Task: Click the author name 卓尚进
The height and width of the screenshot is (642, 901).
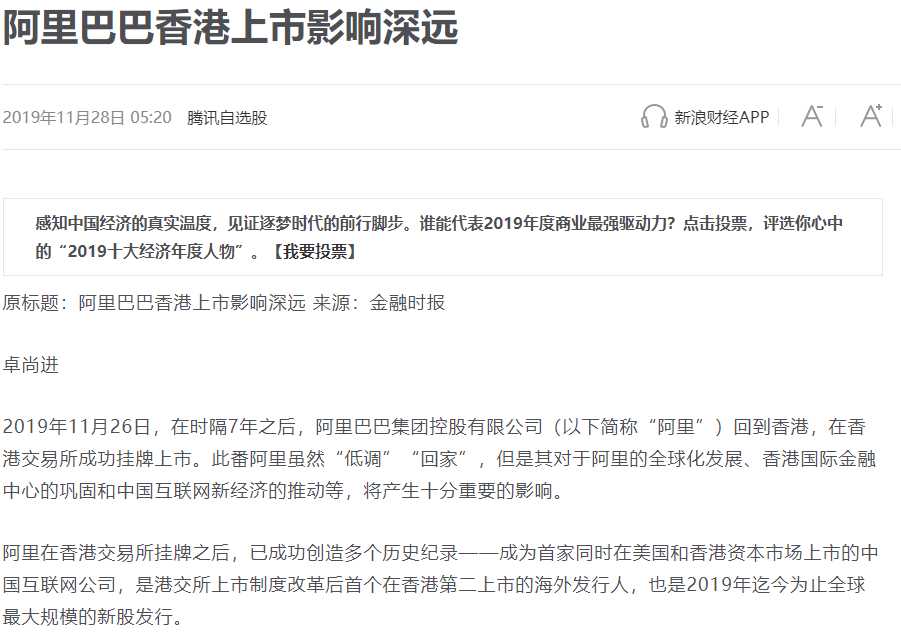Action: coord(31,365)
